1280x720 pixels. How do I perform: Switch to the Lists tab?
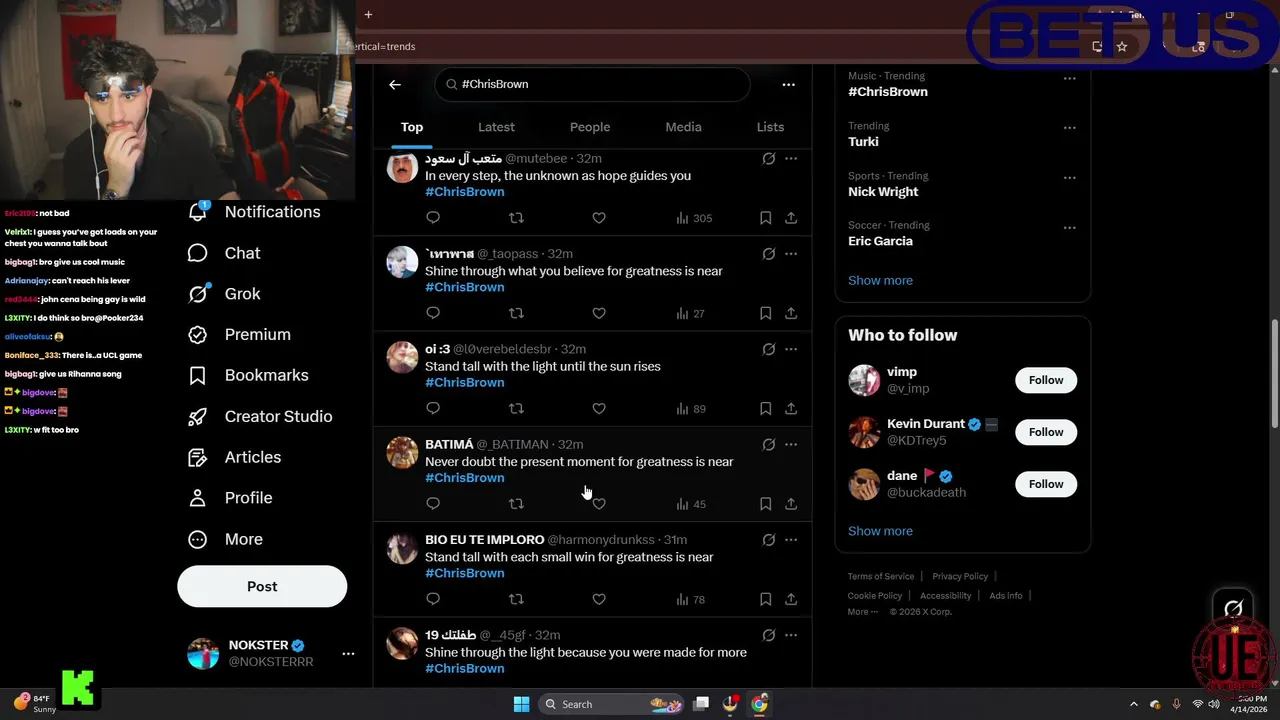770,127
